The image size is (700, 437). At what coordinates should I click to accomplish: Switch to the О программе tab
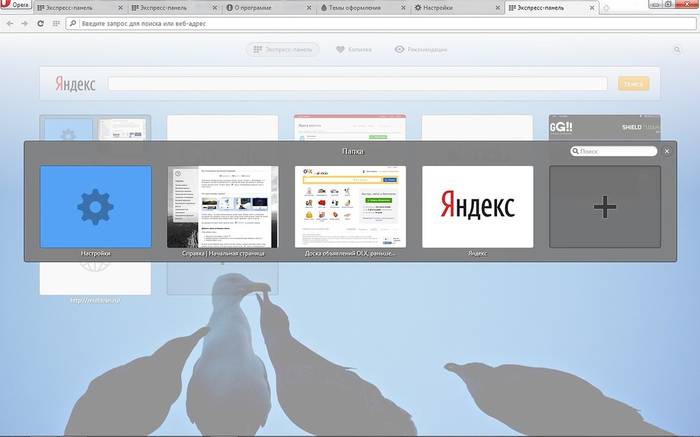[267, 8]
